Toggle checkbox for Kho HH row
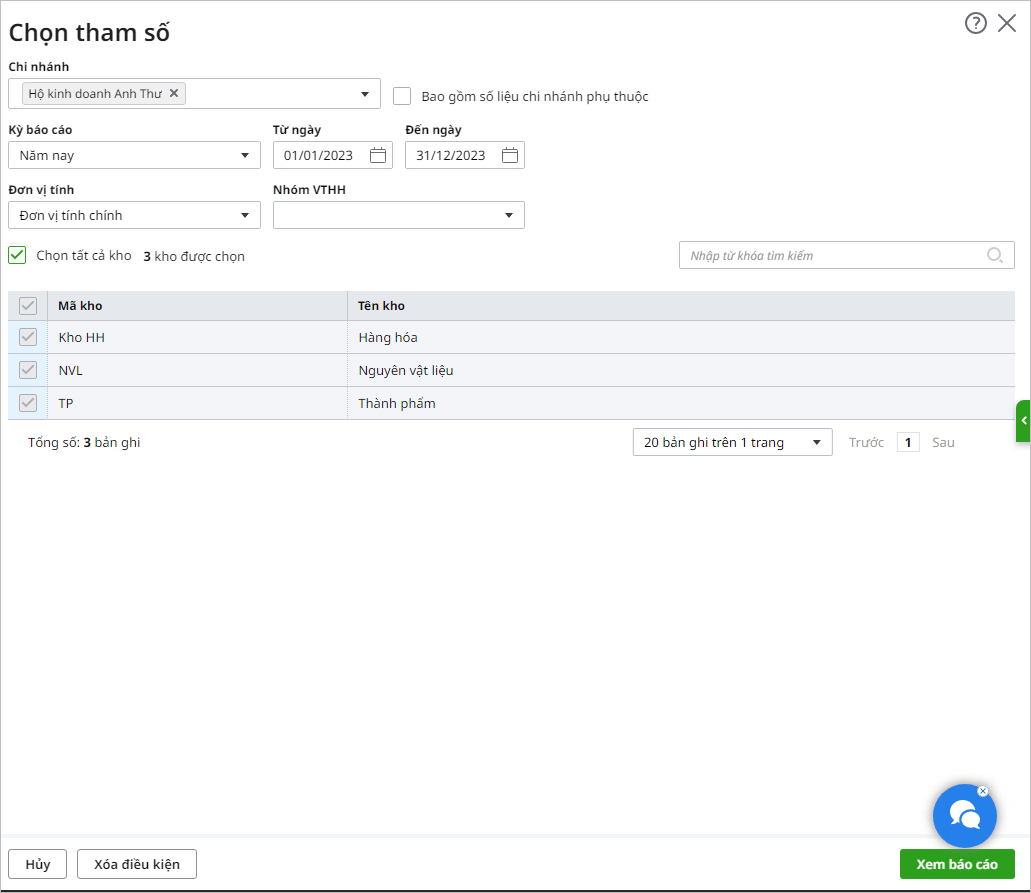 [x=28, y=337]
